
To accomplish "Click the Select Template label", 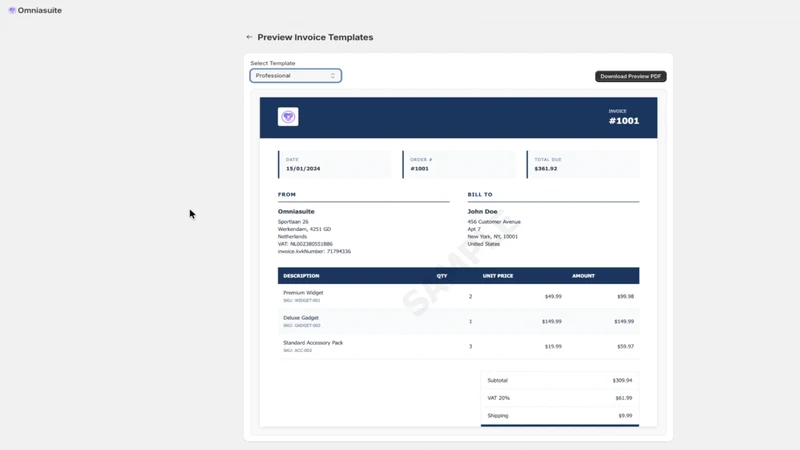I will click(273, 63).
